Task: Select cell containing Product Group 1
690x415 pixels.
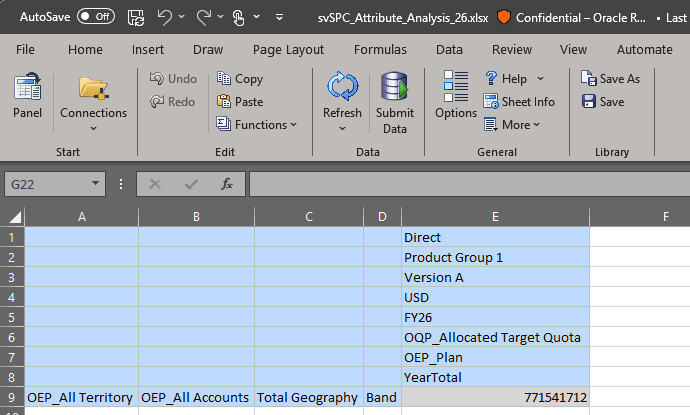Action: [x=495, y=257]
